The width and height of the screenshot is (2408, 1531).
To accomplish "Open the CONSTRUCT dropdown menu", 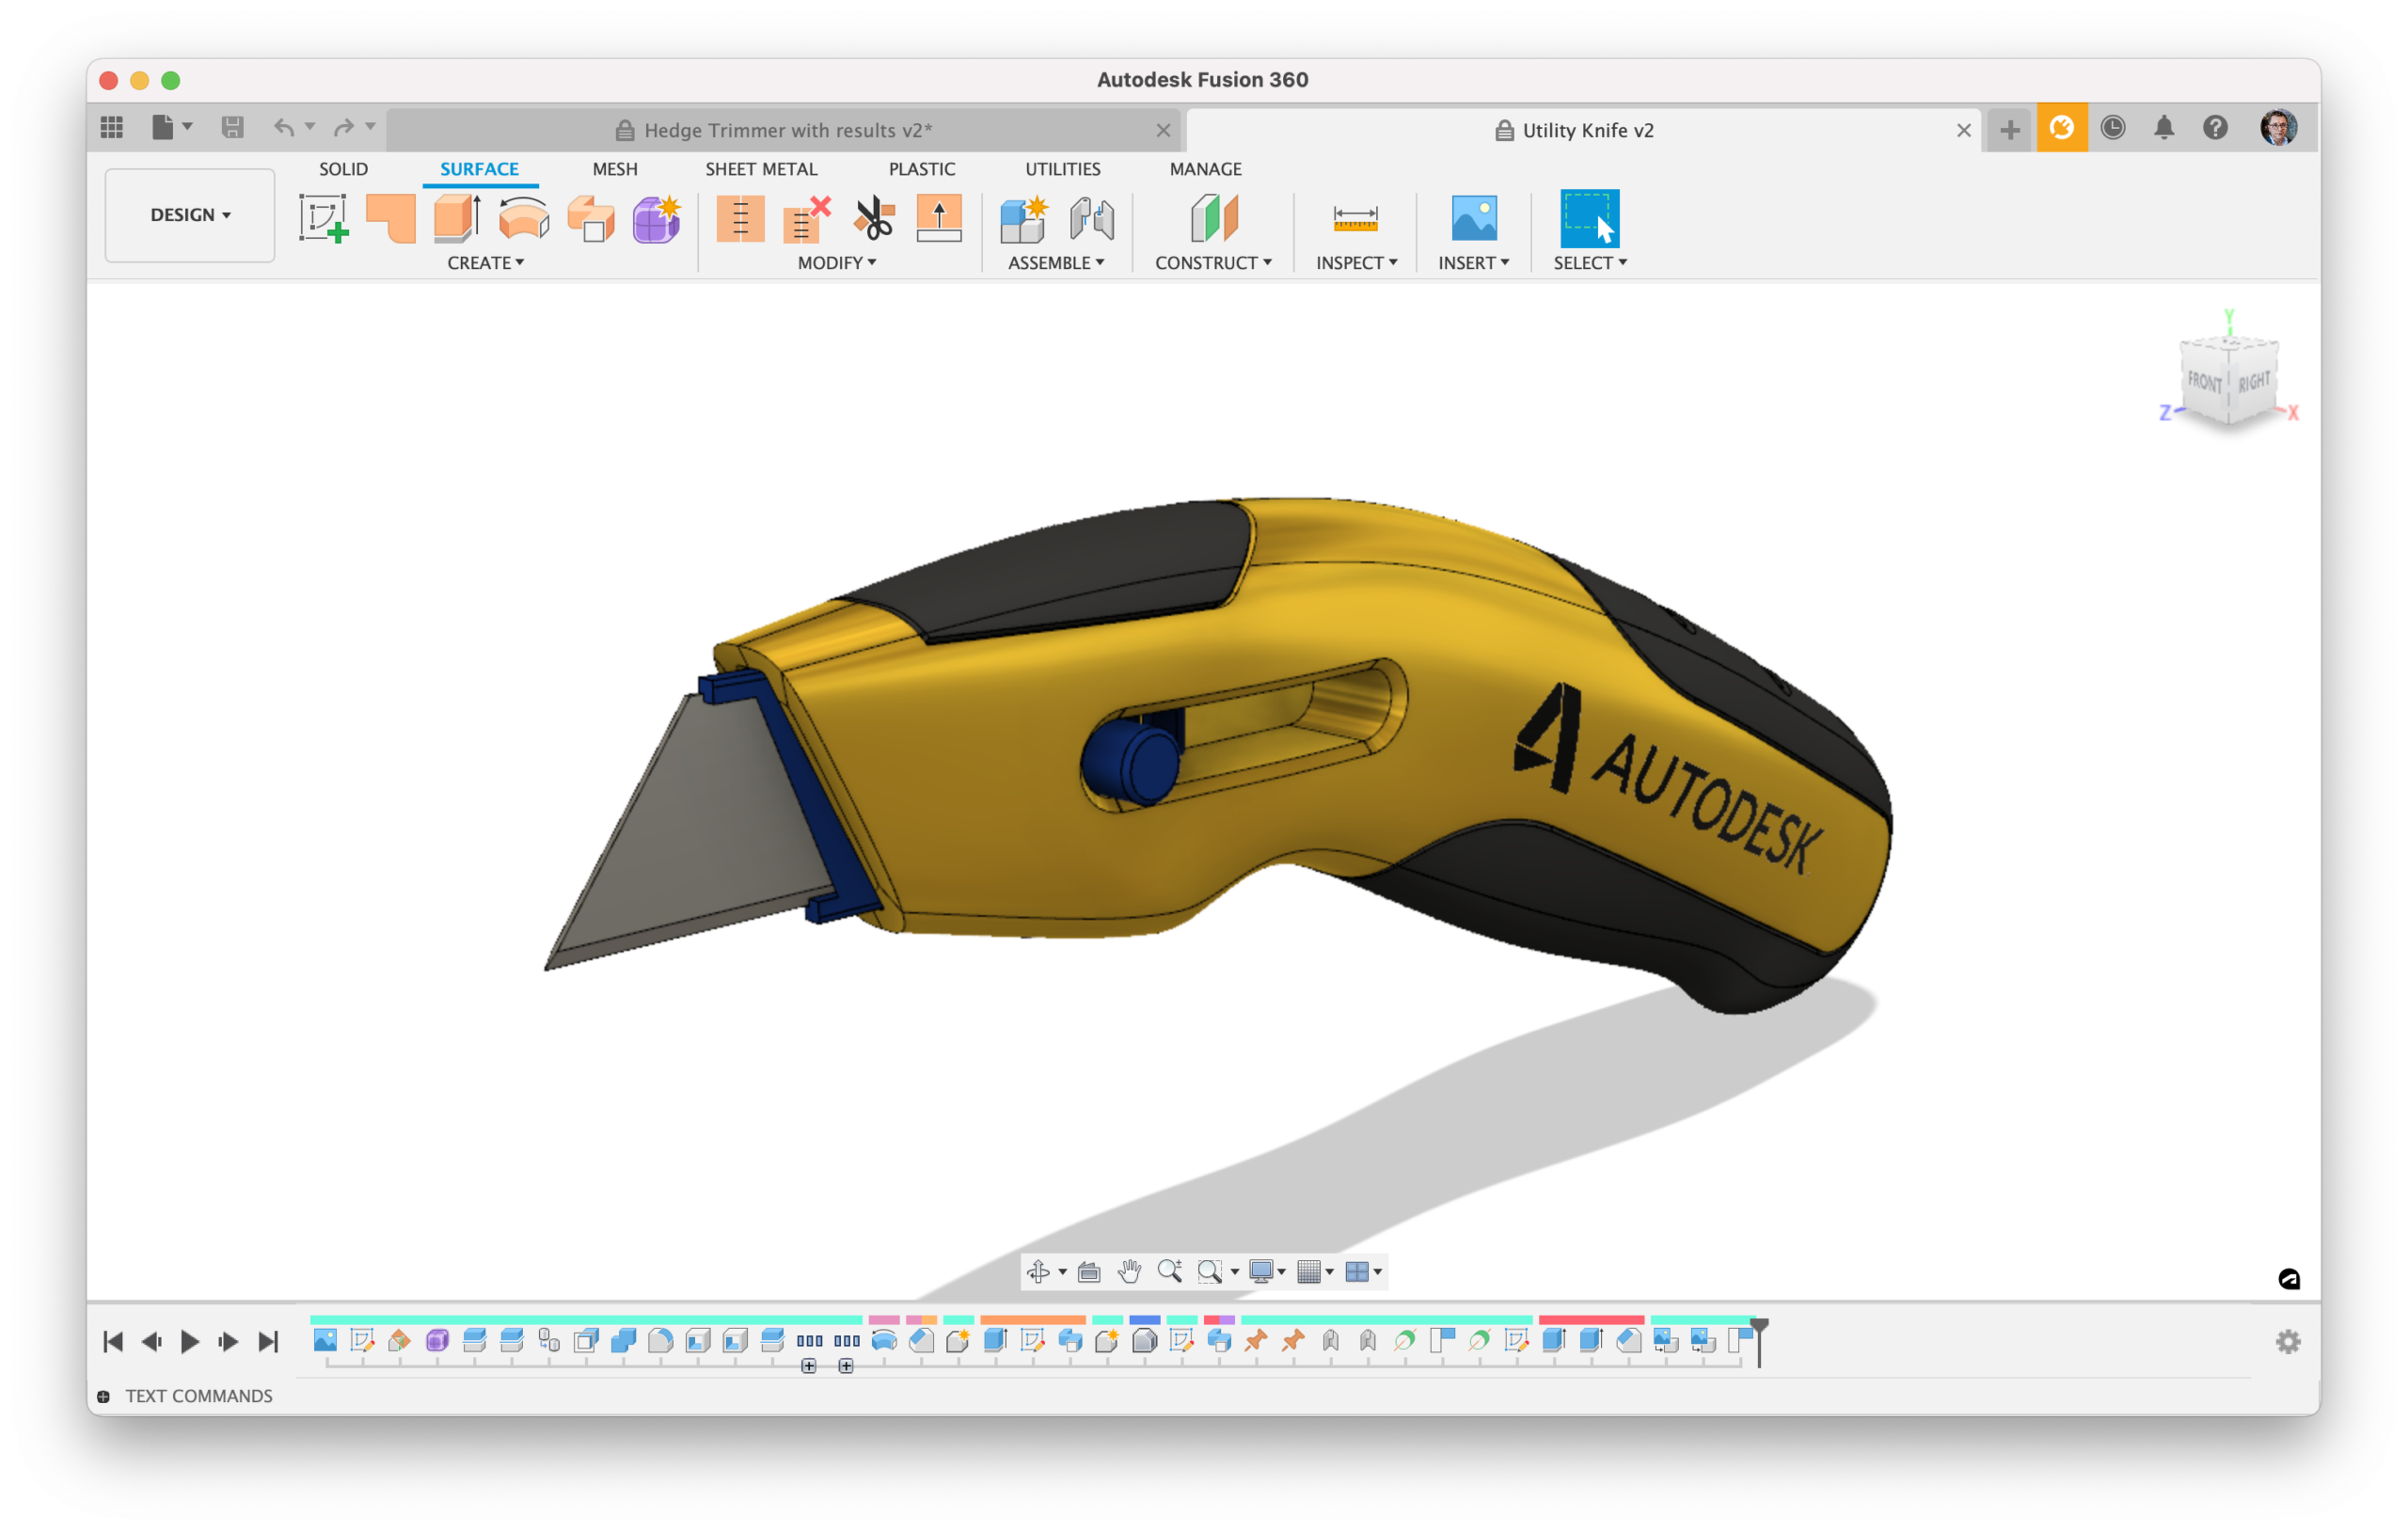I will [1213, 263].
